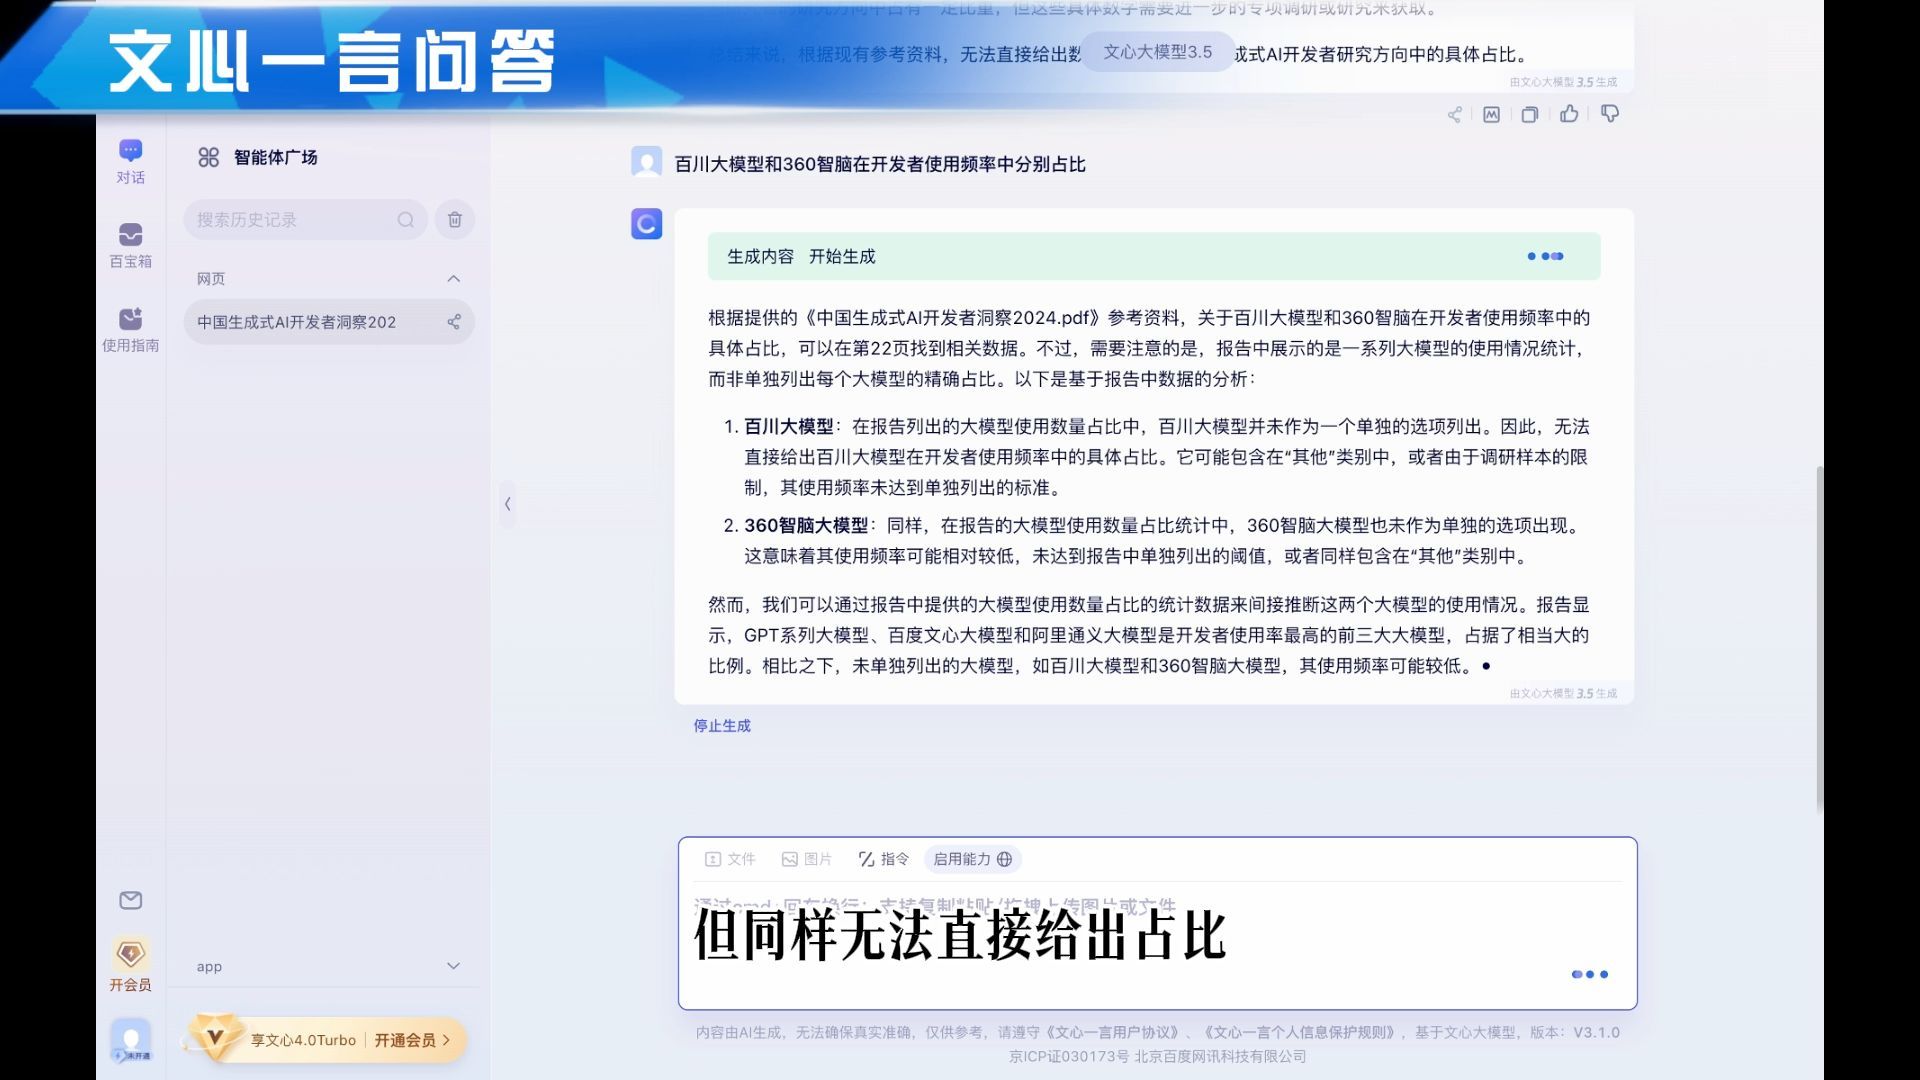The image size is (1920, 1080).
Task: Toggle the 启用能力 capability switch
Action: [972, 859]
